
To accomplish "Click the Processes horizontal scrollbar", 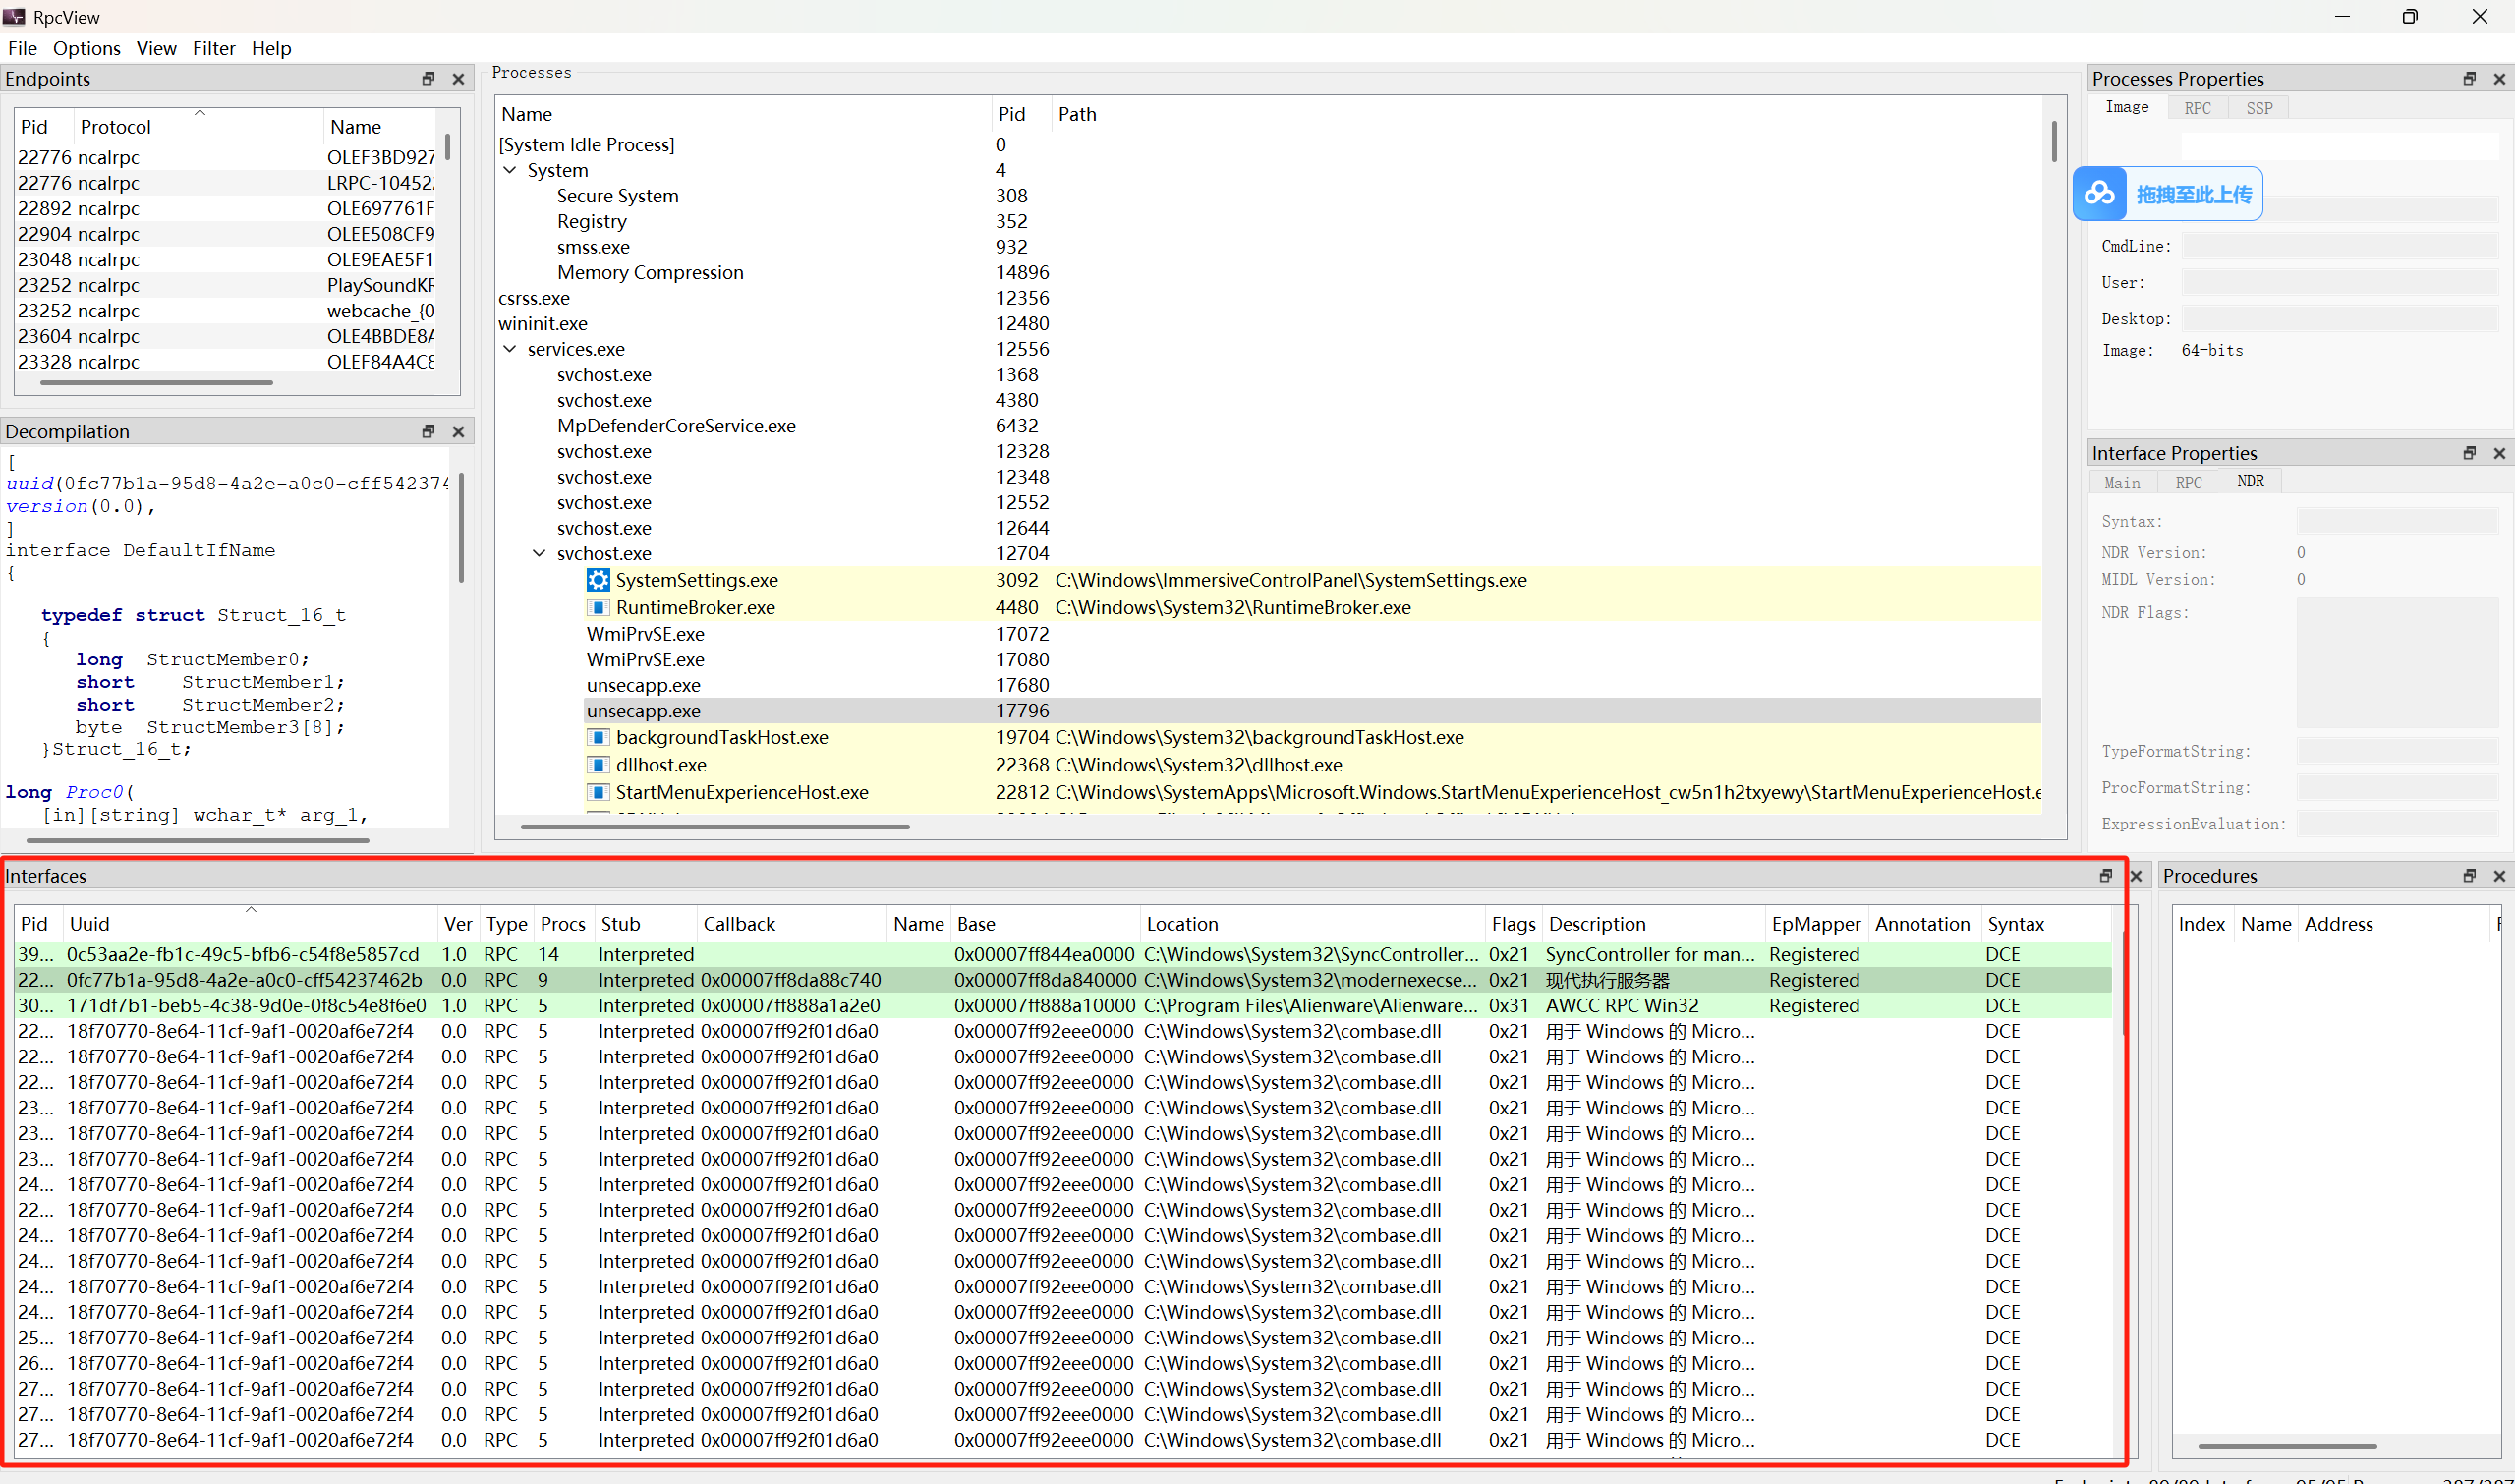I will click(714, 827).
